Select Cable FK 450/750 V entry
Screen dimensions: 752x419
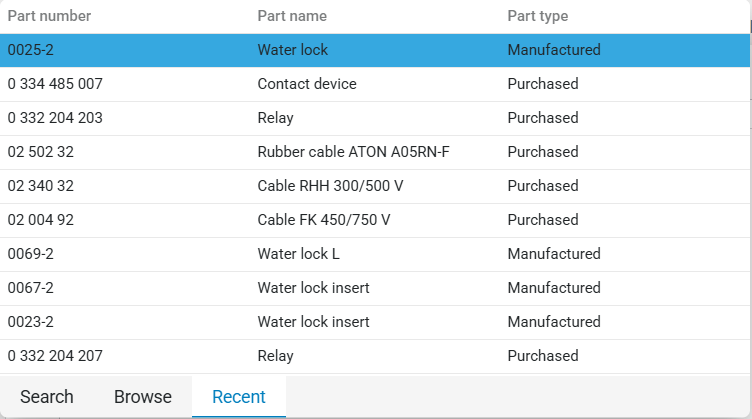click(375, 220)
